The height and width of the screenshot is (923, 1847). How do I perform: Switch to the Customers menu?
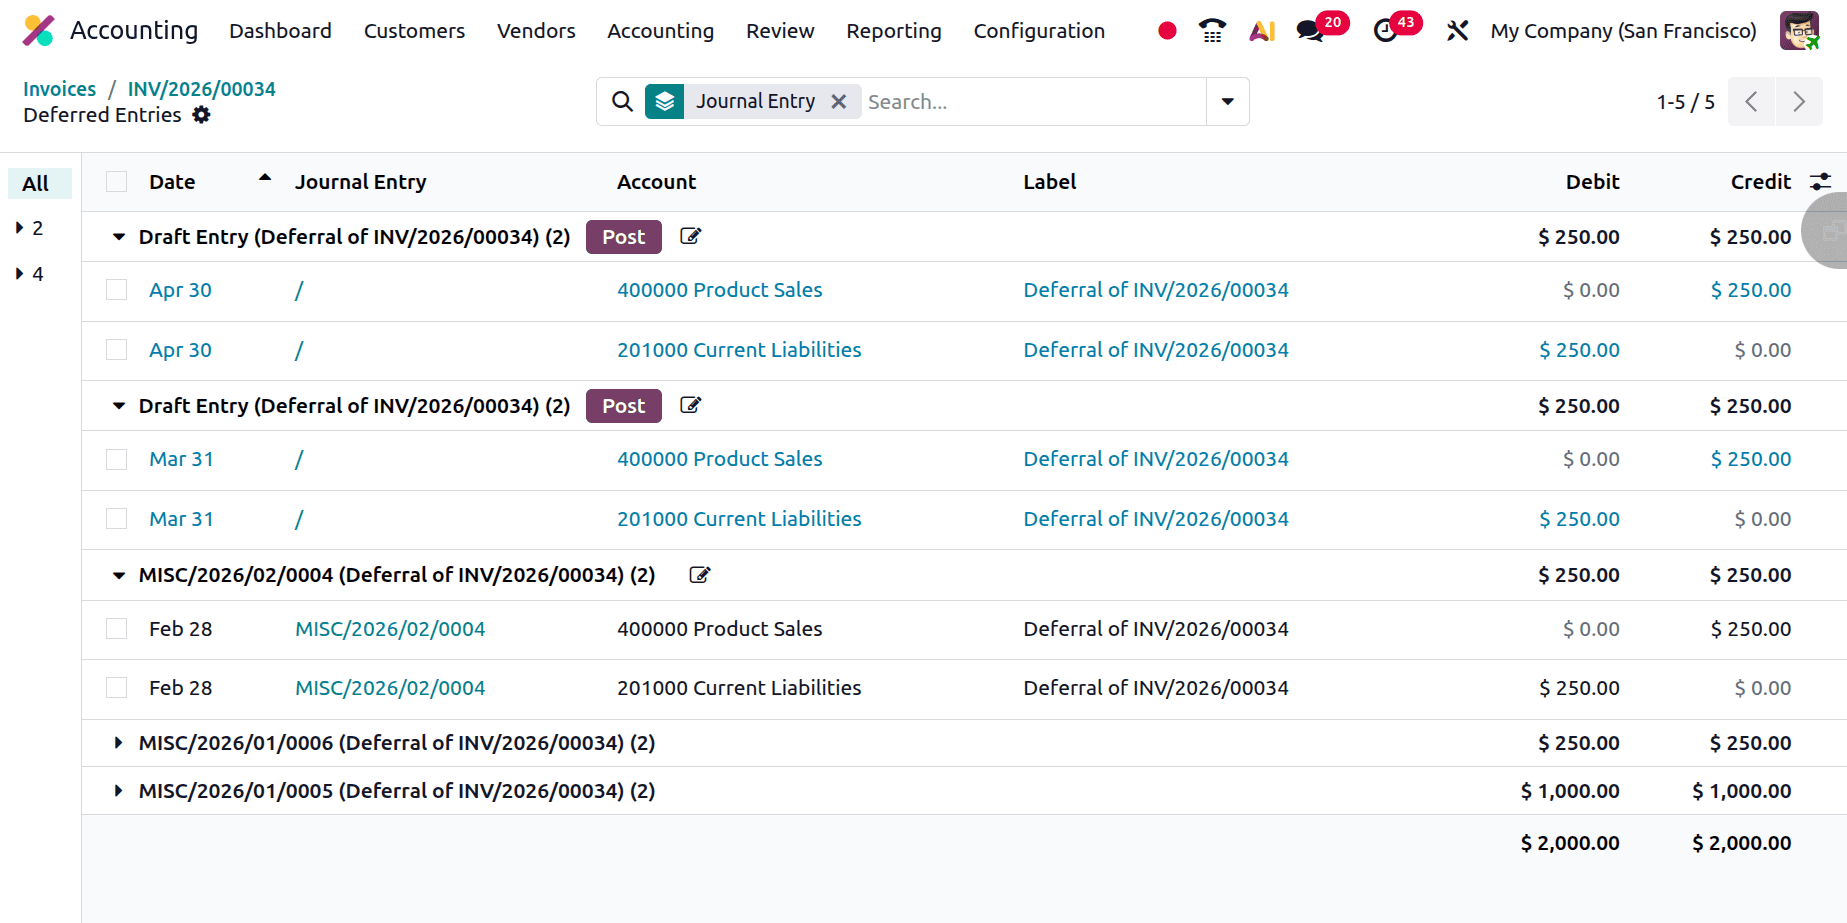point(414,31)
